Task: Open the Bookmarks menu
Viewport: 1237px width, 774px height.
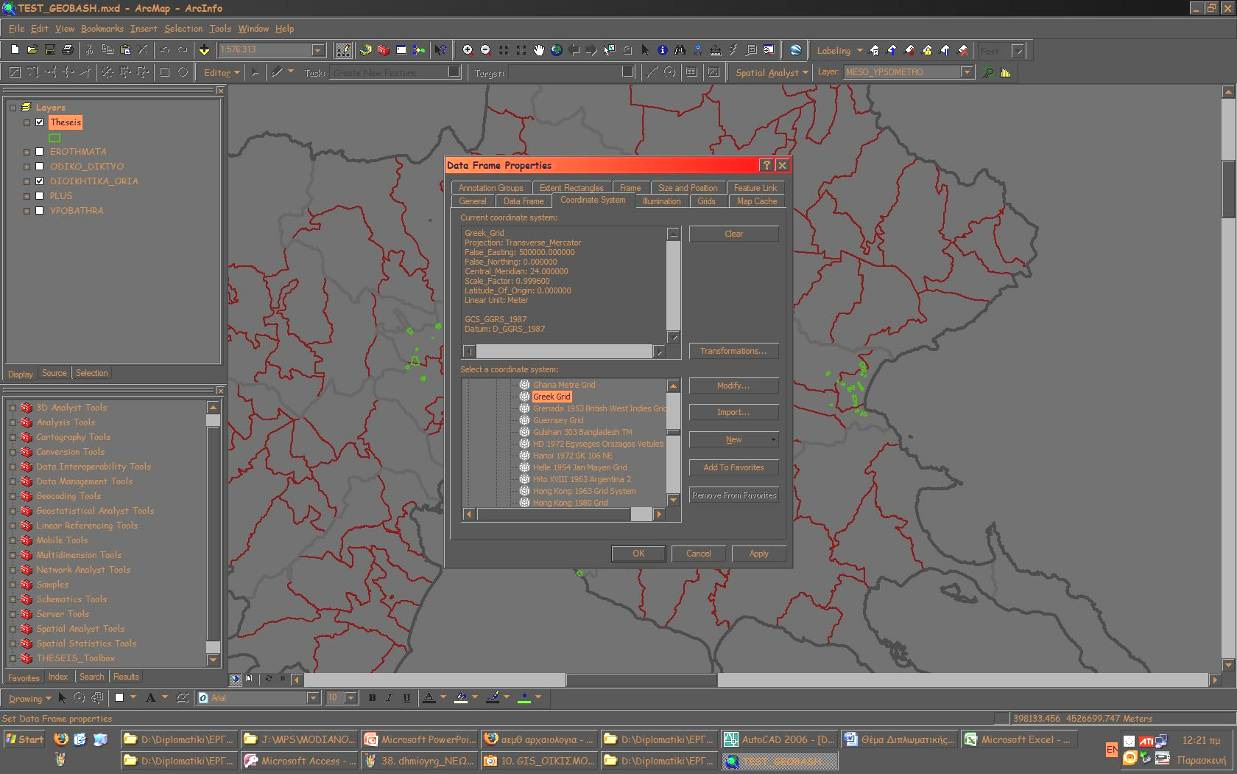Action: (x=102, y=29)
